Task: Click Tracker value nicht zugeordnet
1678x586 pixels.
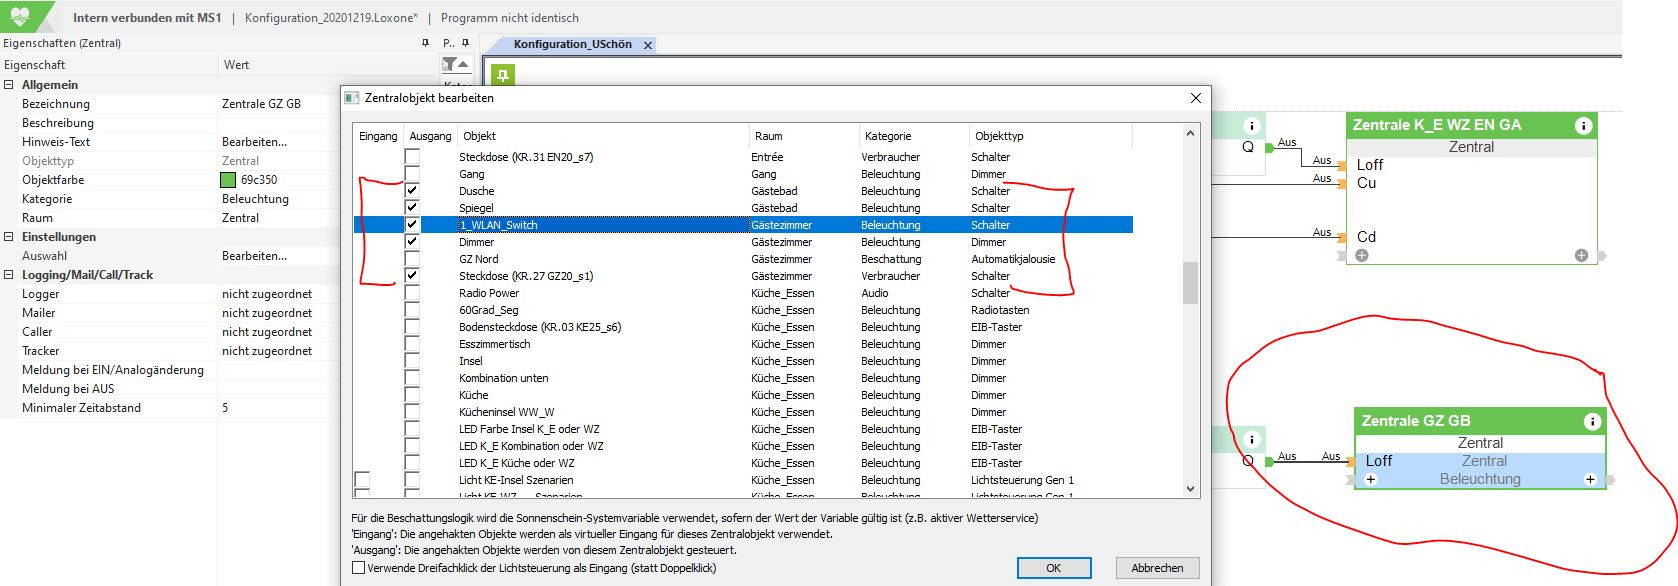Action: click(267, 351)
